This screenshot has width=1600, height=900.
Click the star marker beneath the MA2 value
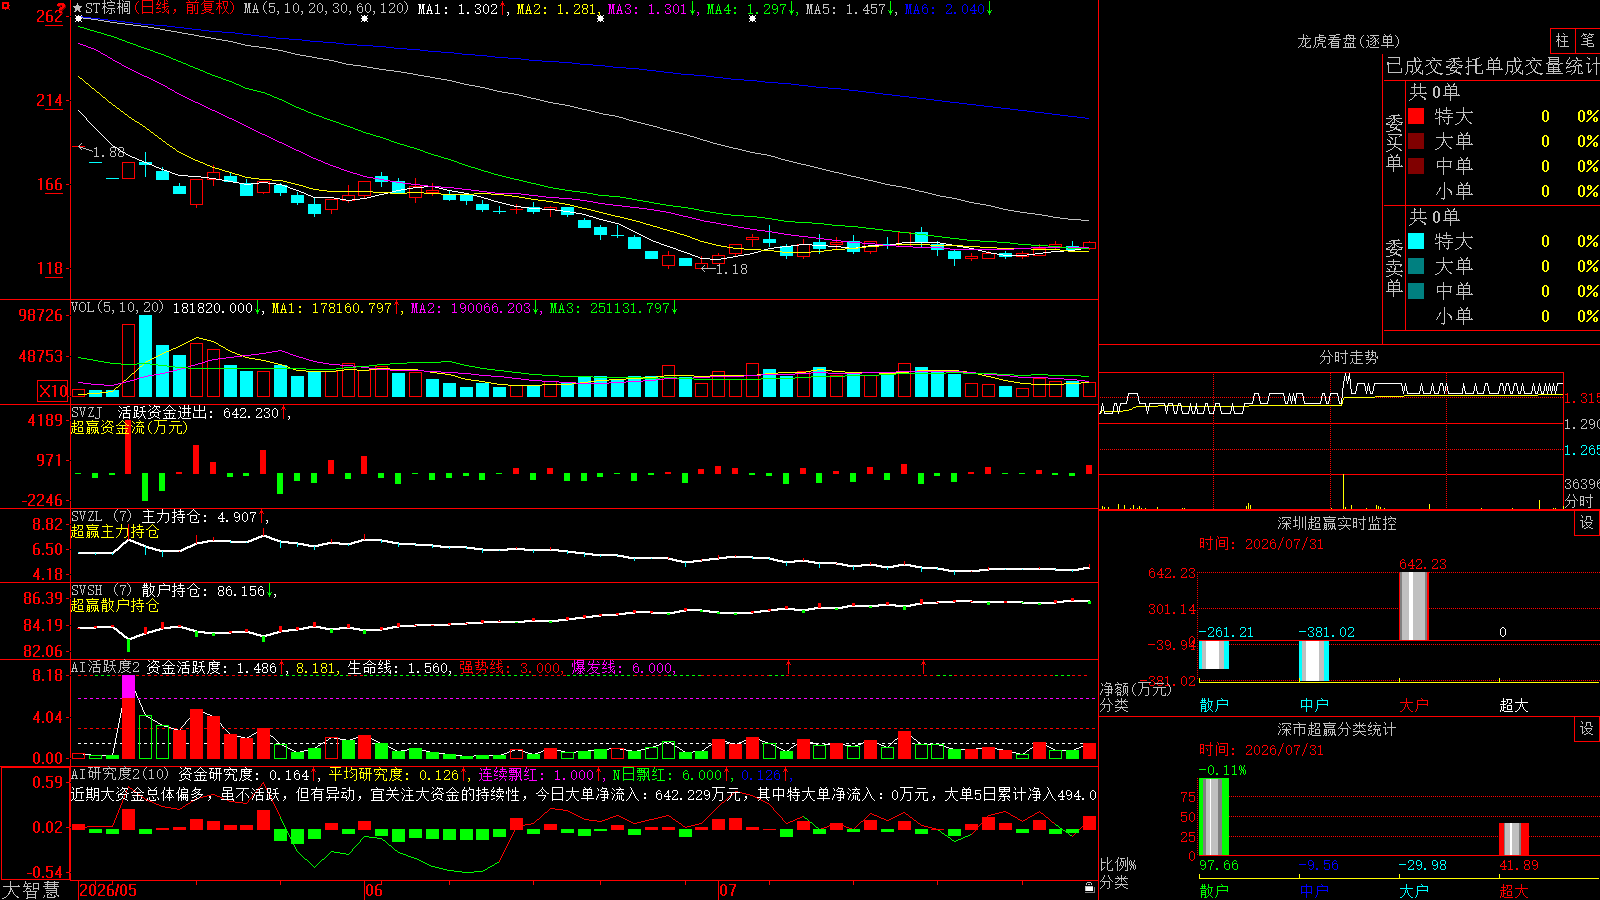(600, 19)
